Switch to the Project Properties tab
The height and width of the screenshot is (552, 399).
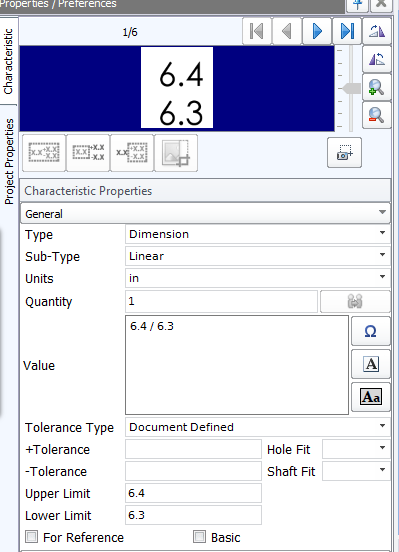tap(9, 162)
